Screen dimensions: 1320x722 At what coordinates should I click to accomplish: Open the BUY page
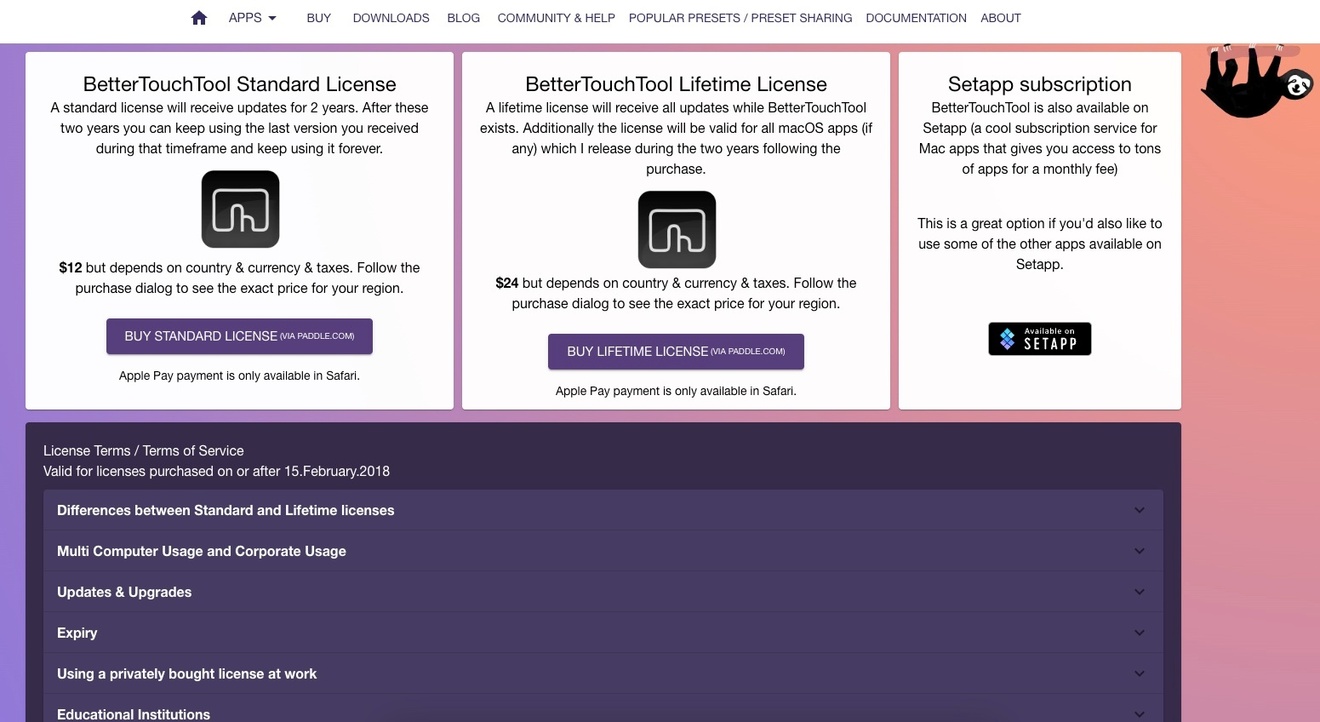pos(319,18)
